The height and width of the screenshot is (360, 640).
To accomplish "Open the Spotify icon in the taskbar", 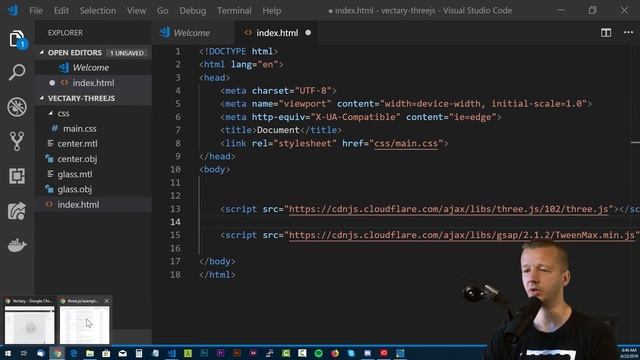I will (318, 353).
